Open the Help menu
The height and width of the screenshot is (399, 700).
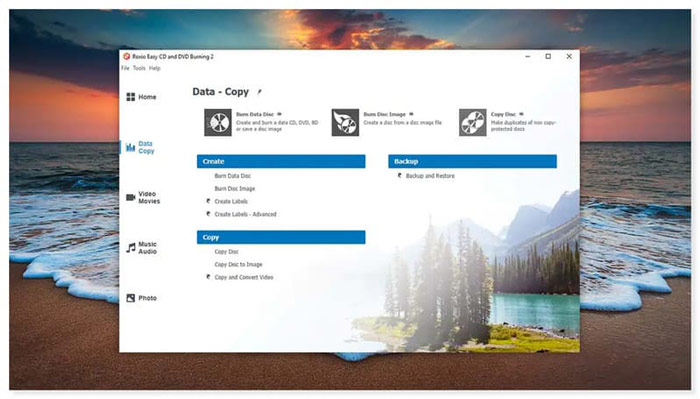(154, 68)
